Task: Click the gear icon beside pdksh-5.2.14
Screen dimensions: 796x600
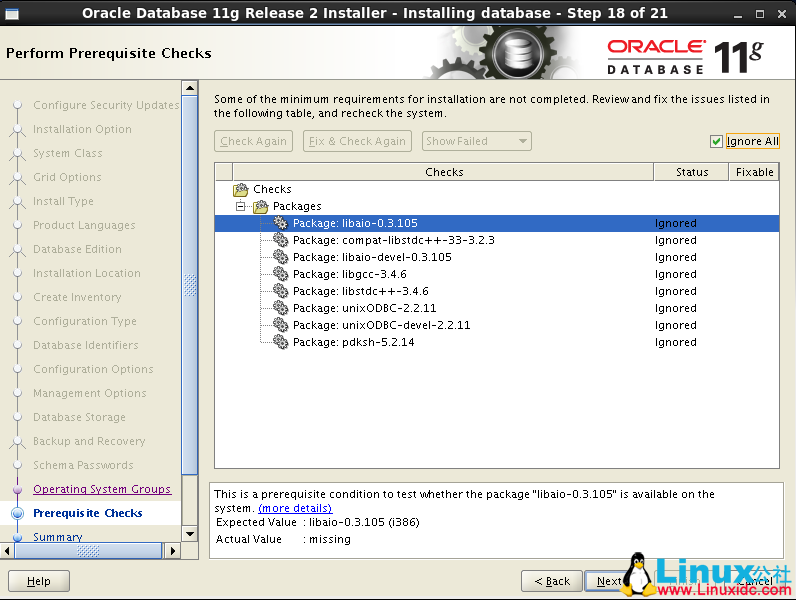Action: pos(280,342)
